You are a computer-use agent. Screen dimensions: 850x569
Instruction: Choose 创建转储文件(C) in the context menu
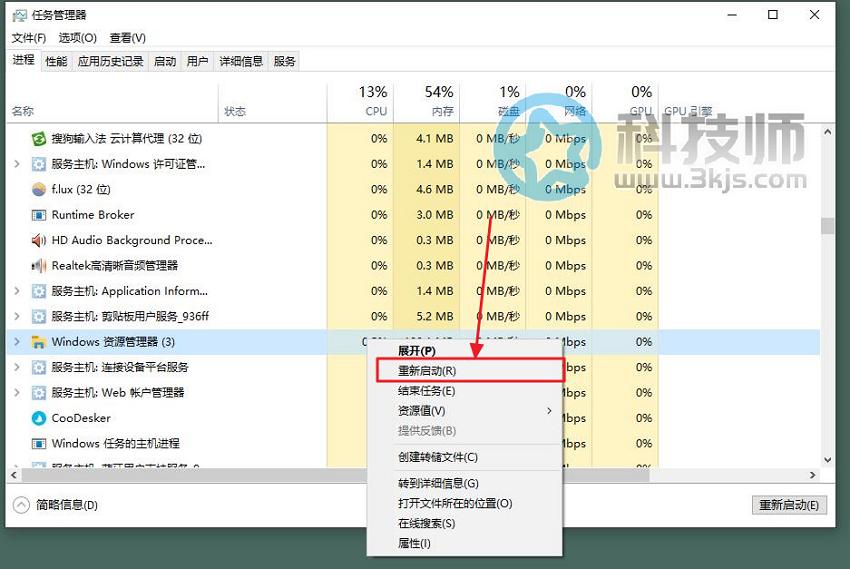464,457
